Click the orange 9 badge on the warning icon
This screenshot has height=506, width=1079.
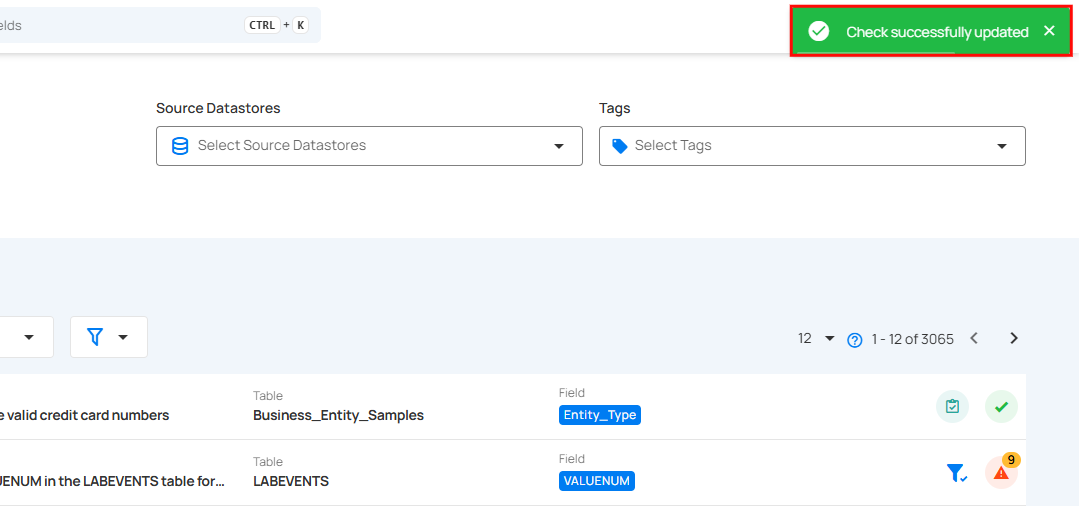(x=1011, y=459)
